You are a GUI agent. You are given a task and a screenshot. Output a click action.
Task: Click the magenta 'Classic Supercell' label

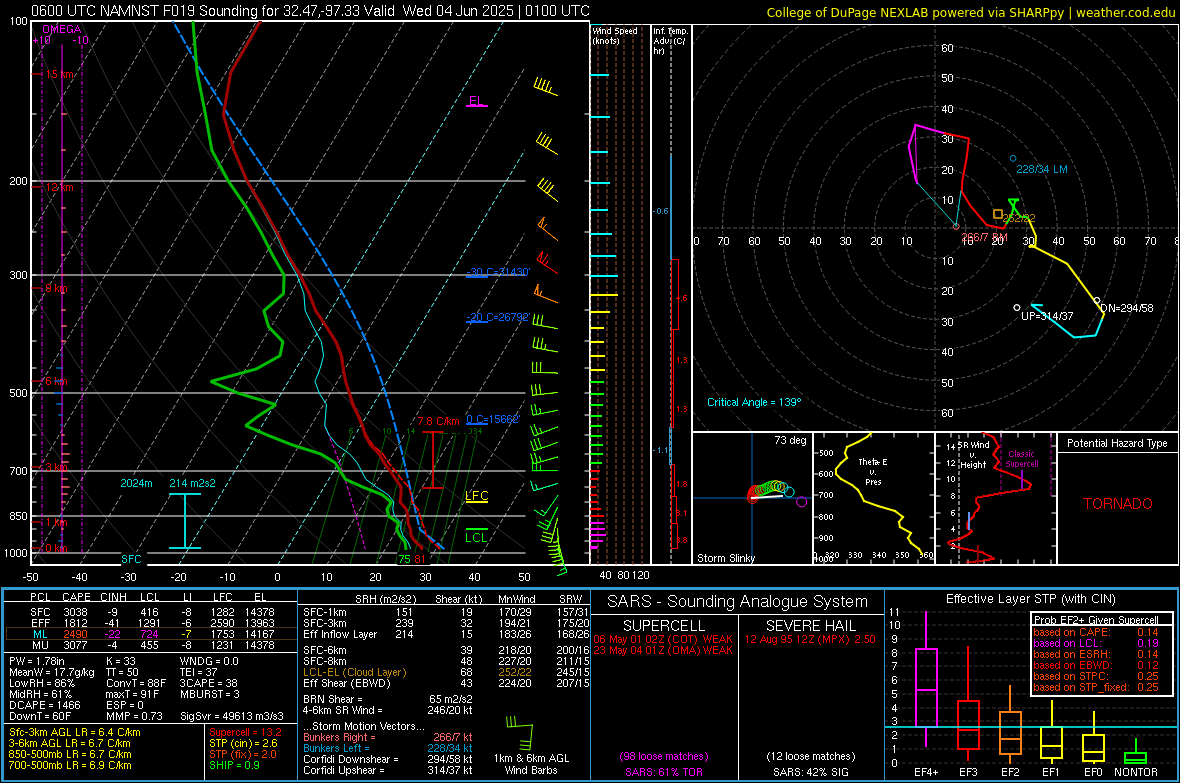[1021, 459]
